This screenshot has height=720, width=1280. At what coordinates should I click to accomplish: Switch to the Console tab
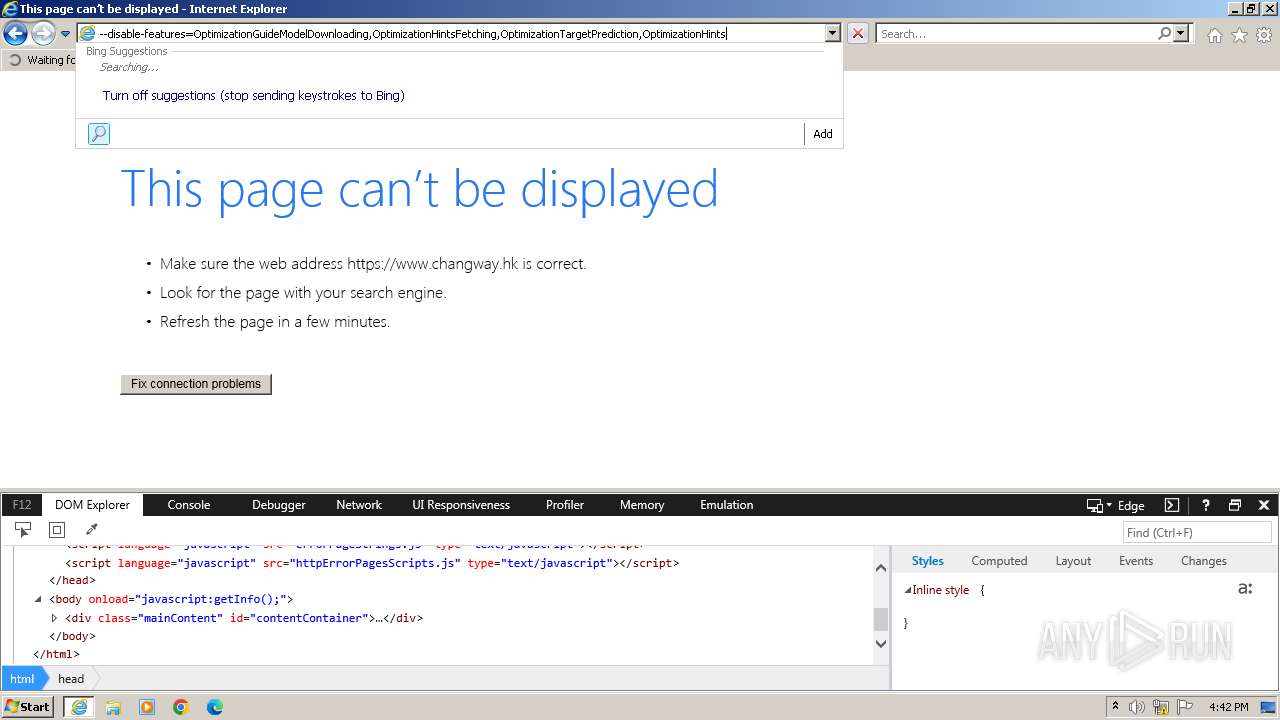click(x=189, y=505)
